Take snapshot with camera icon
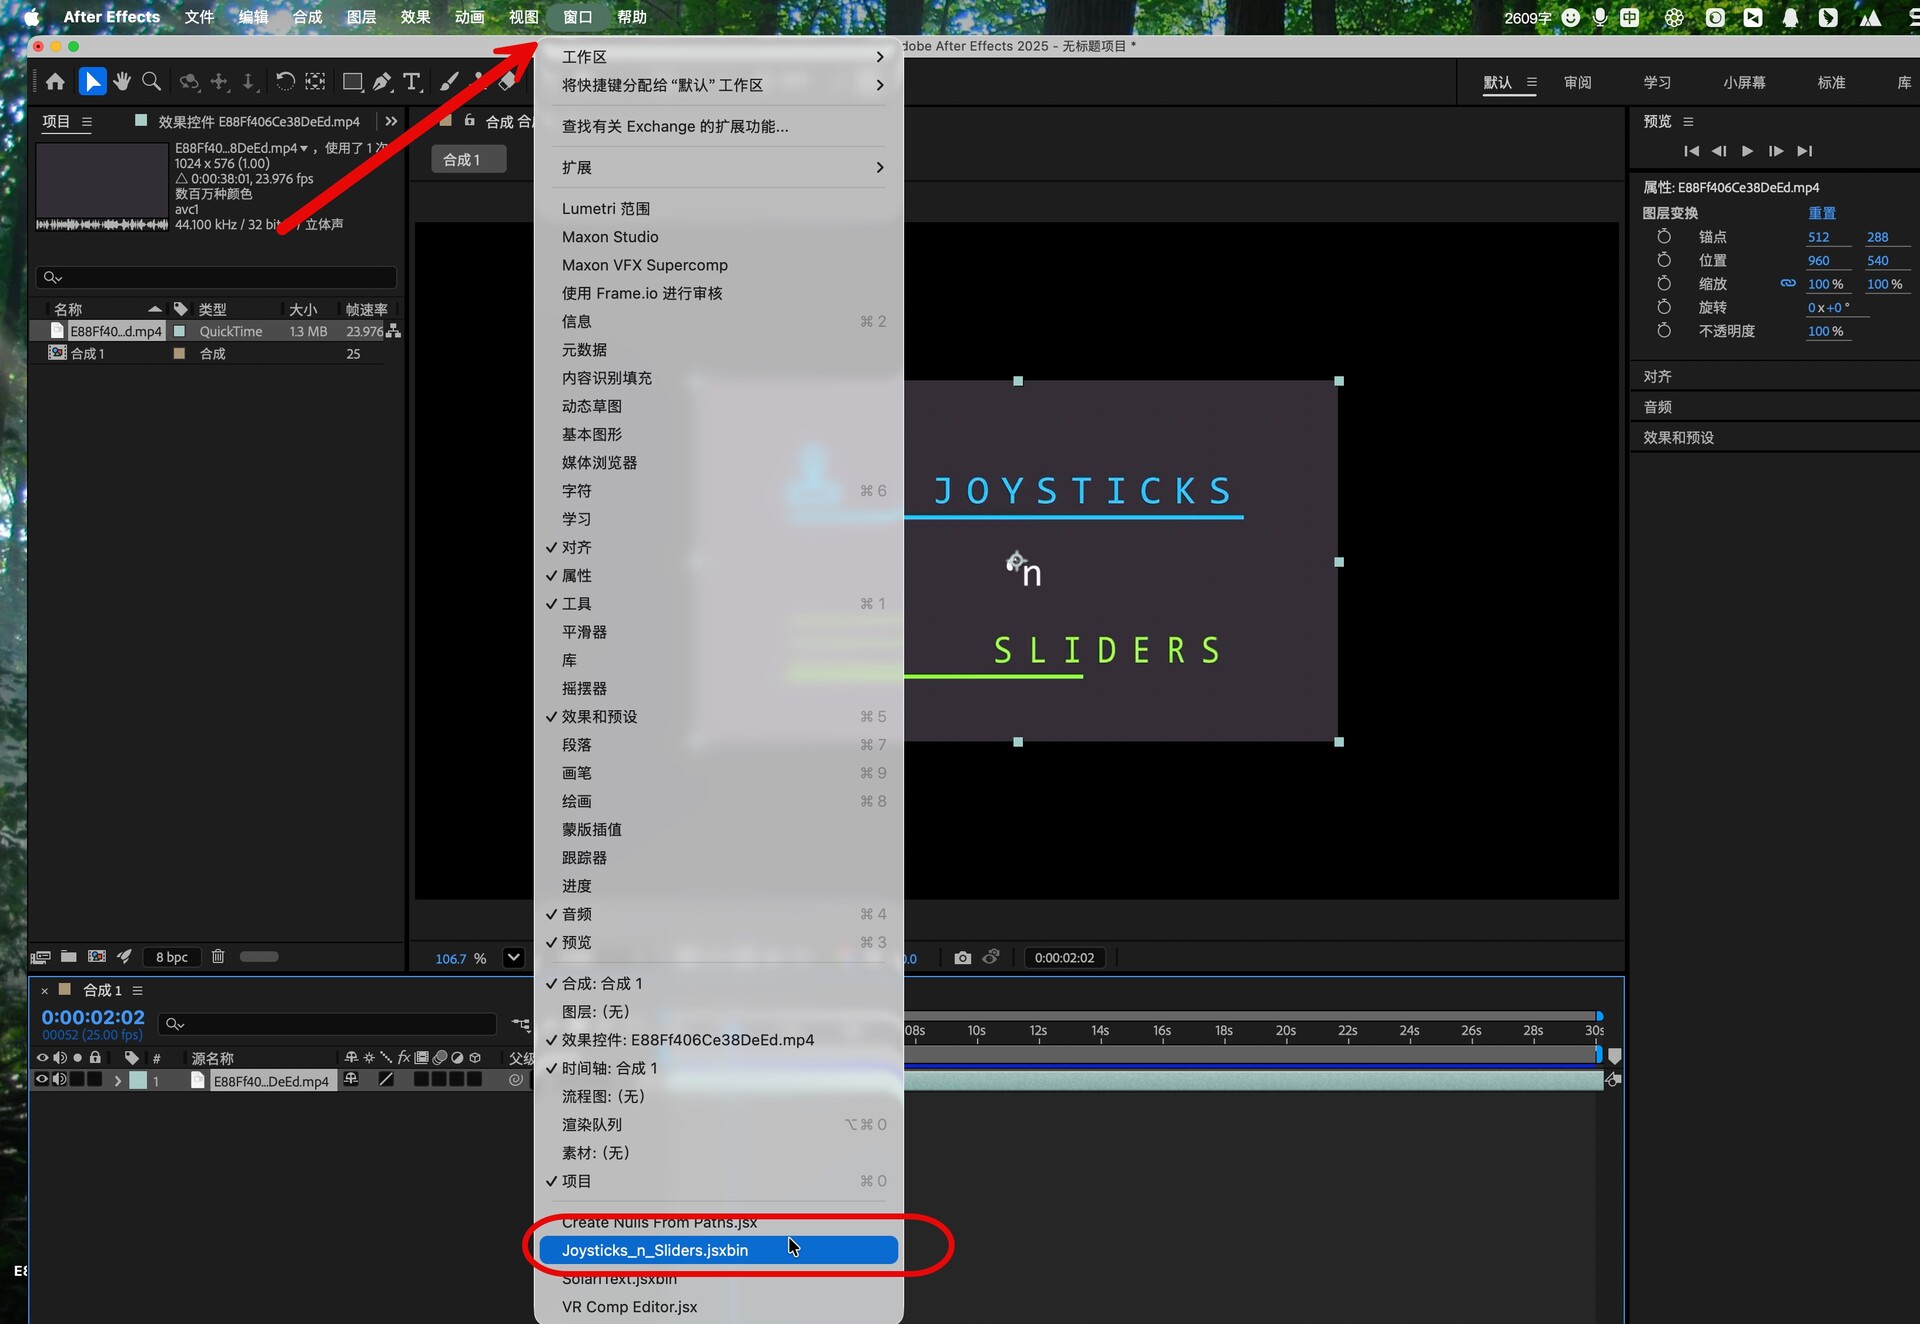Screen dimensions: 1920x1324 (962, 958)
